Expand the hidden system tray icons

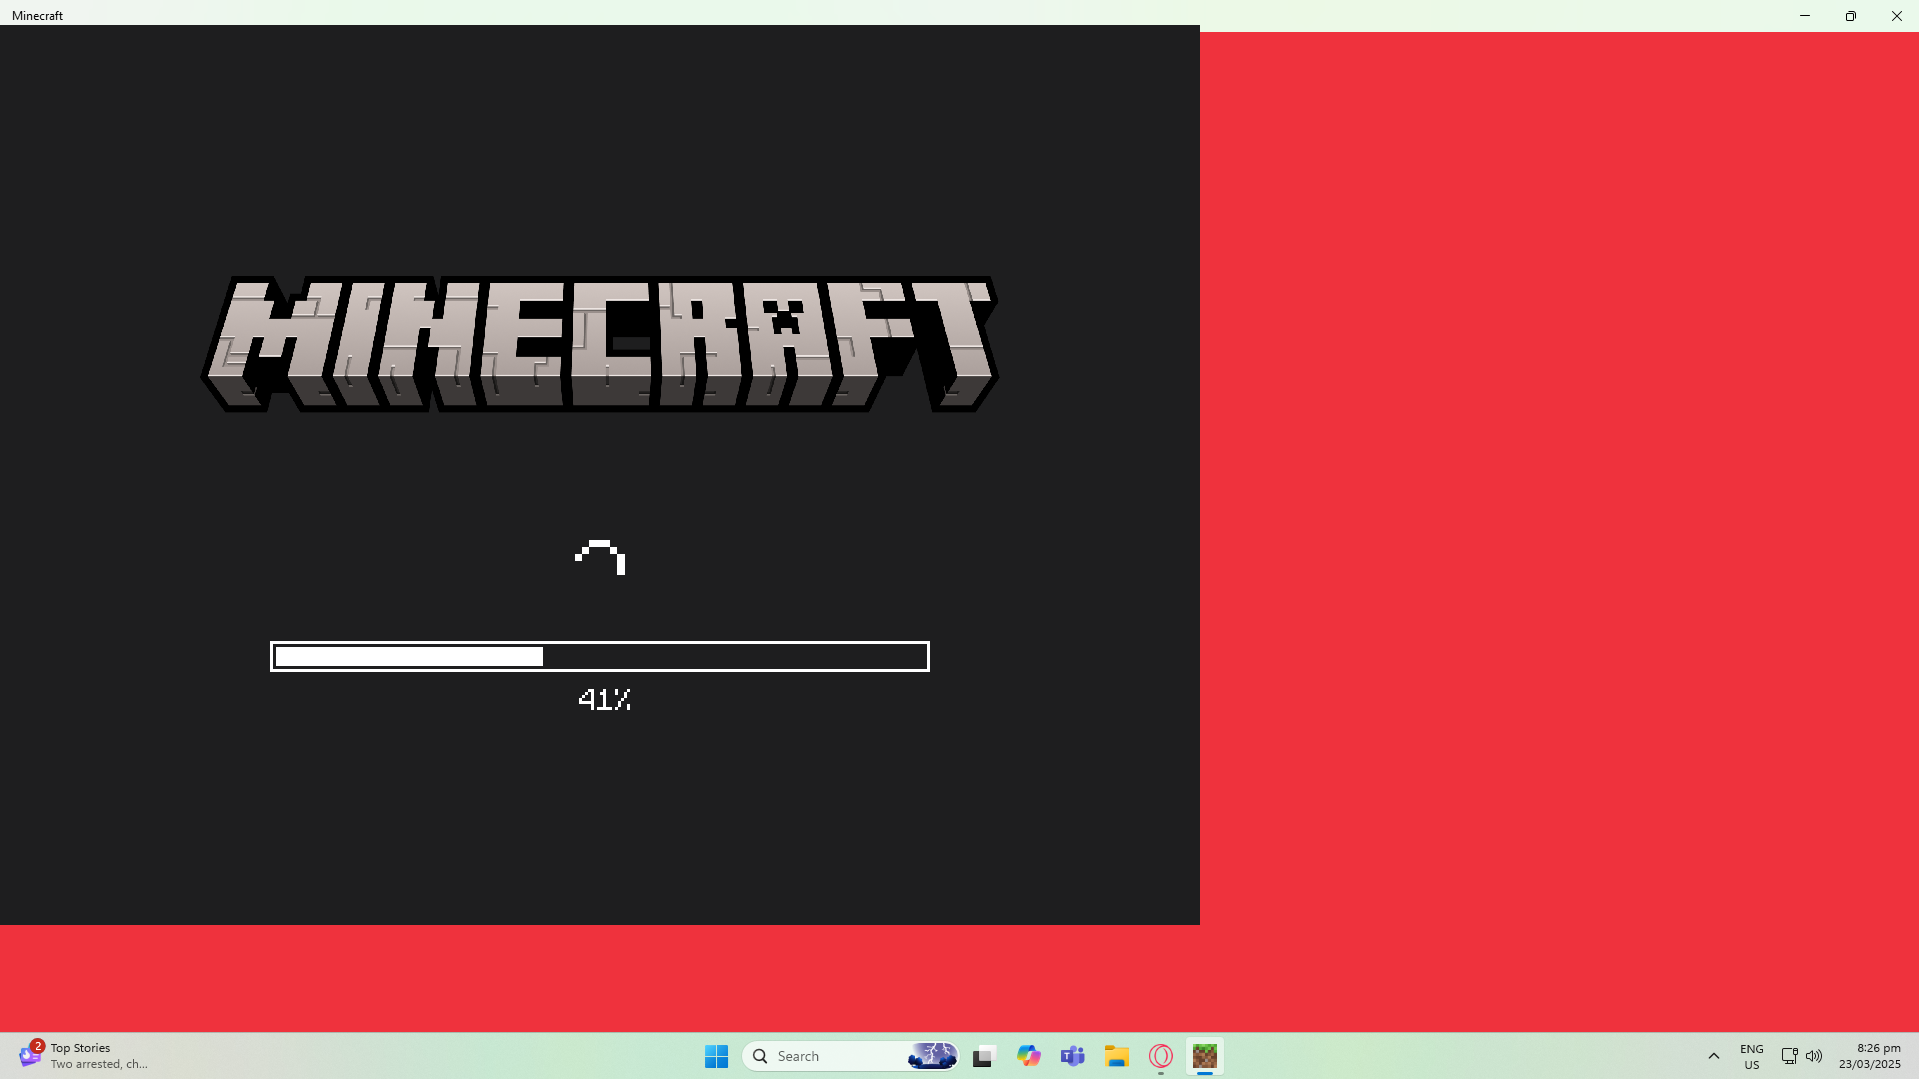click(x=1713, y=1056)
